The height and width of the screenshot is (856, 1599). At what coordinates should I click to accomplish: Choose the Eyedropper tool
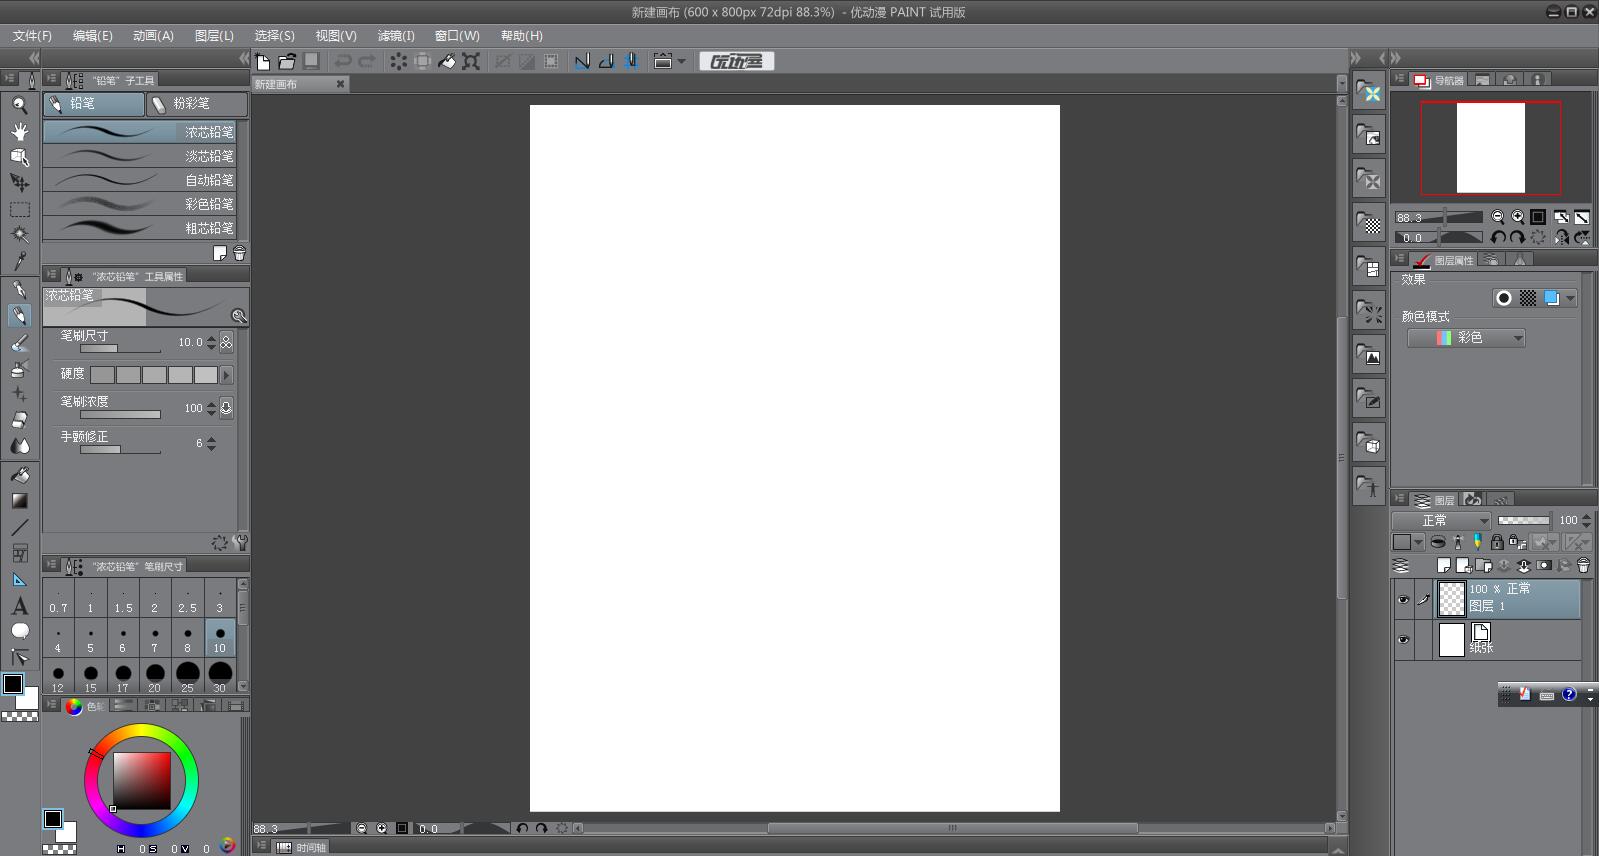19,261
